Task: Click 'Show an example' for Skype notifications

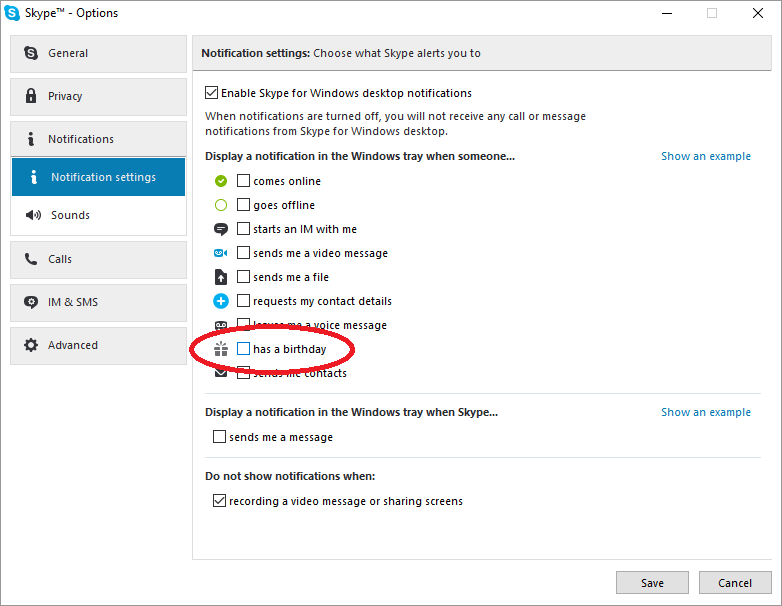Action: point(706,412)
